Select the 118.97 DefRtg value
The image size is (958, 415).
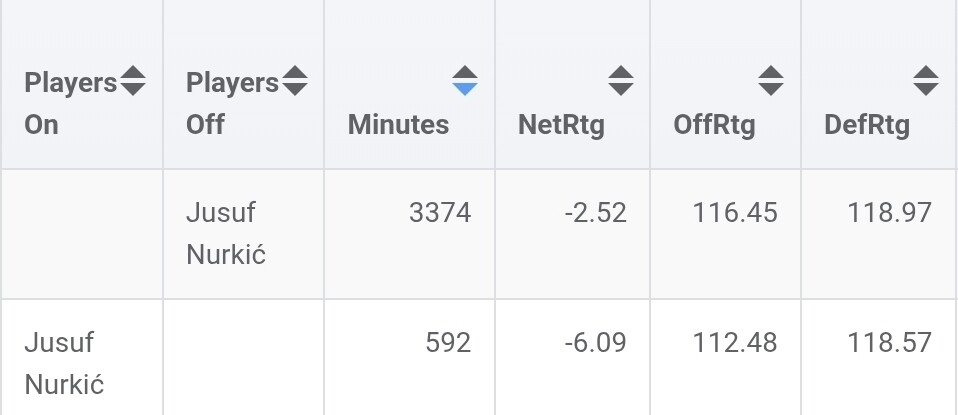[x=890, y=213]
